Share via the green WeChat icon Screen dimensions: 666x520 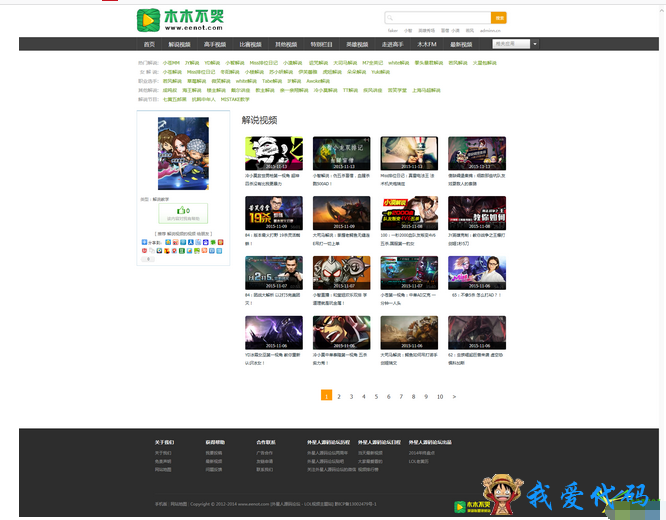click(x=213, y=242)
